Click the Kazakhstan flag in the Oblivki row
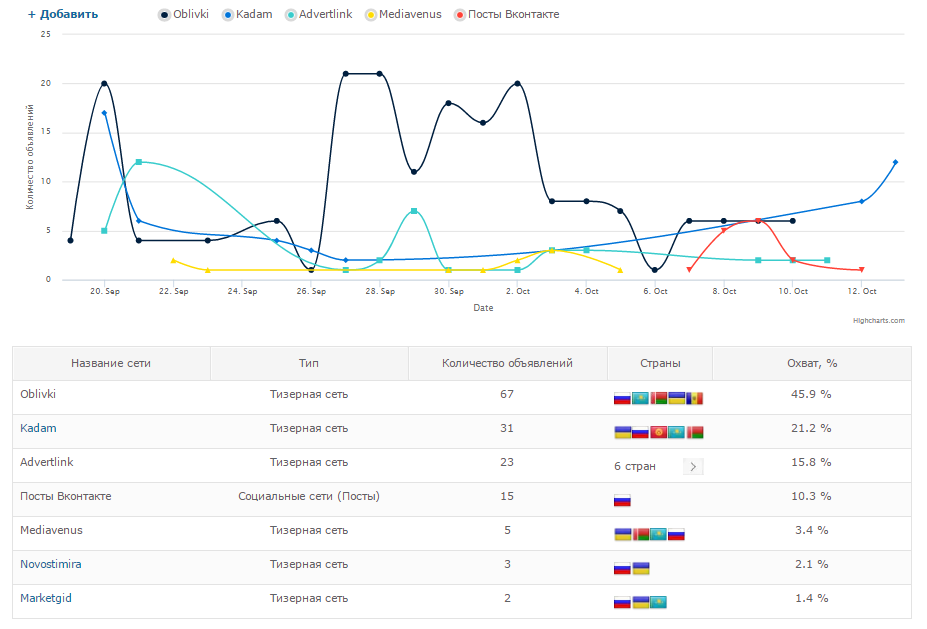927x629 pixels. pos(640,398)
